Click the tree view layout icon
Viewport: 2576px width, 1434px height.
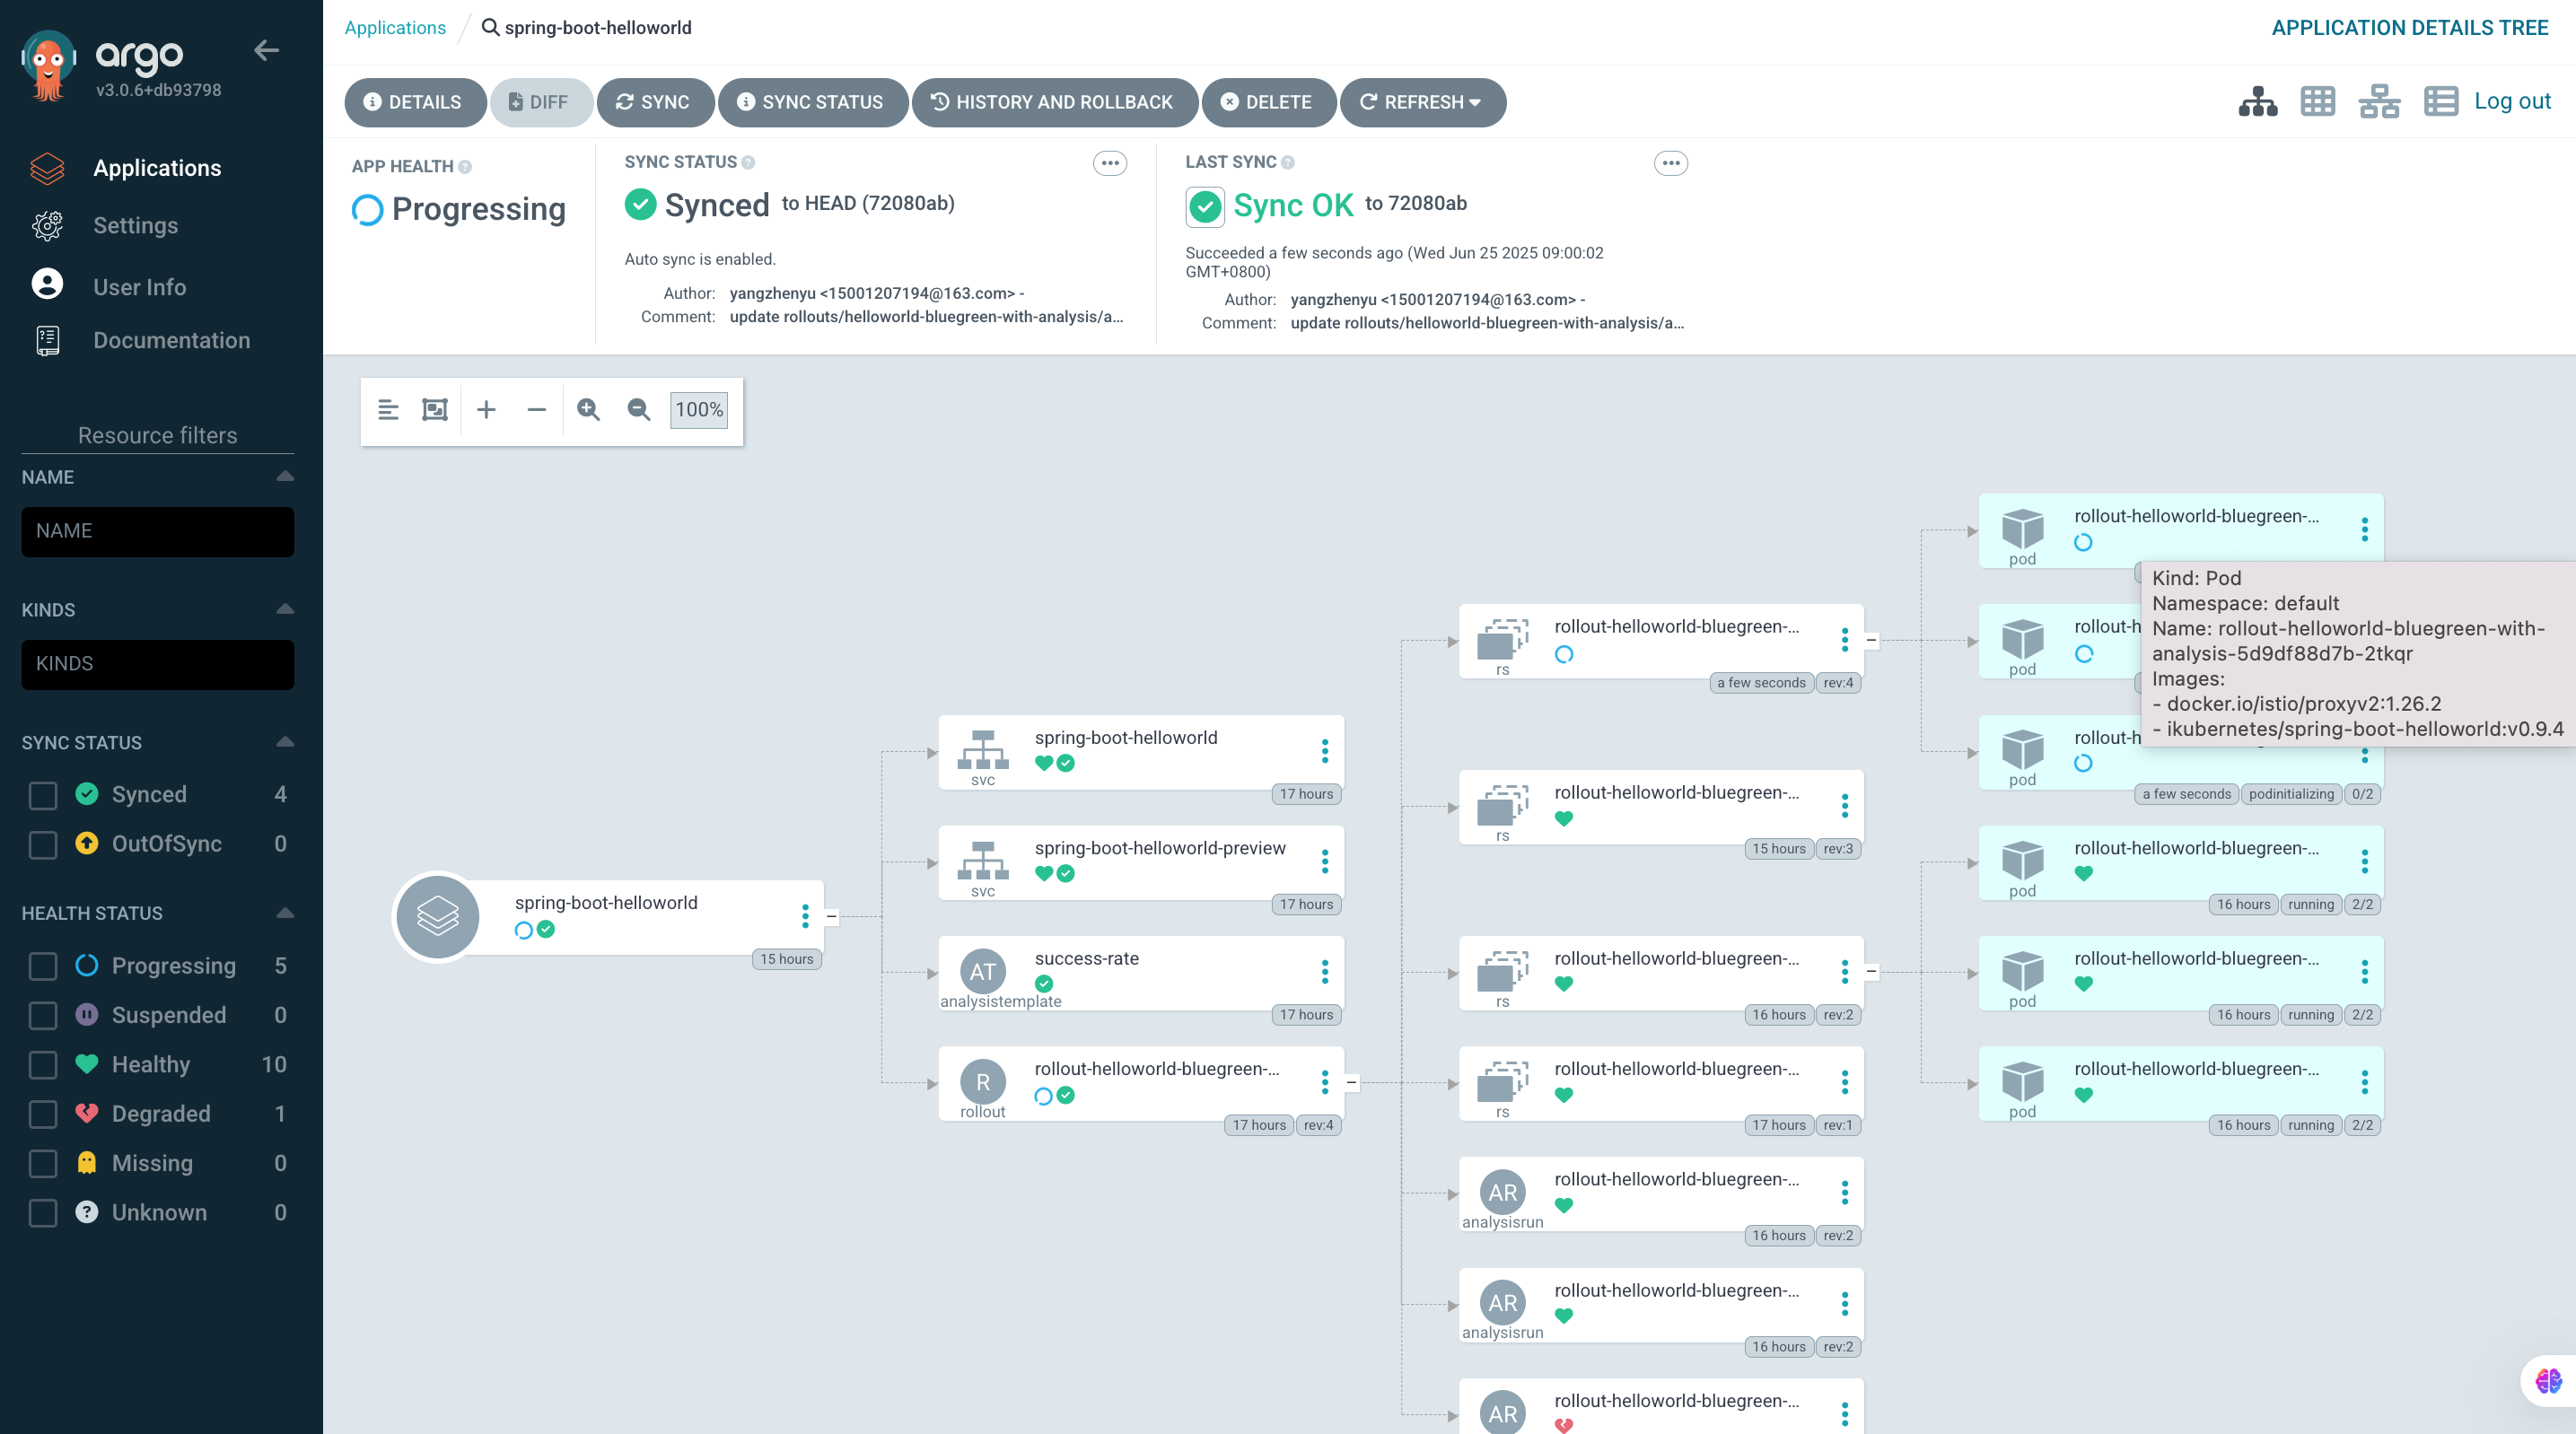pos(2257,102)
